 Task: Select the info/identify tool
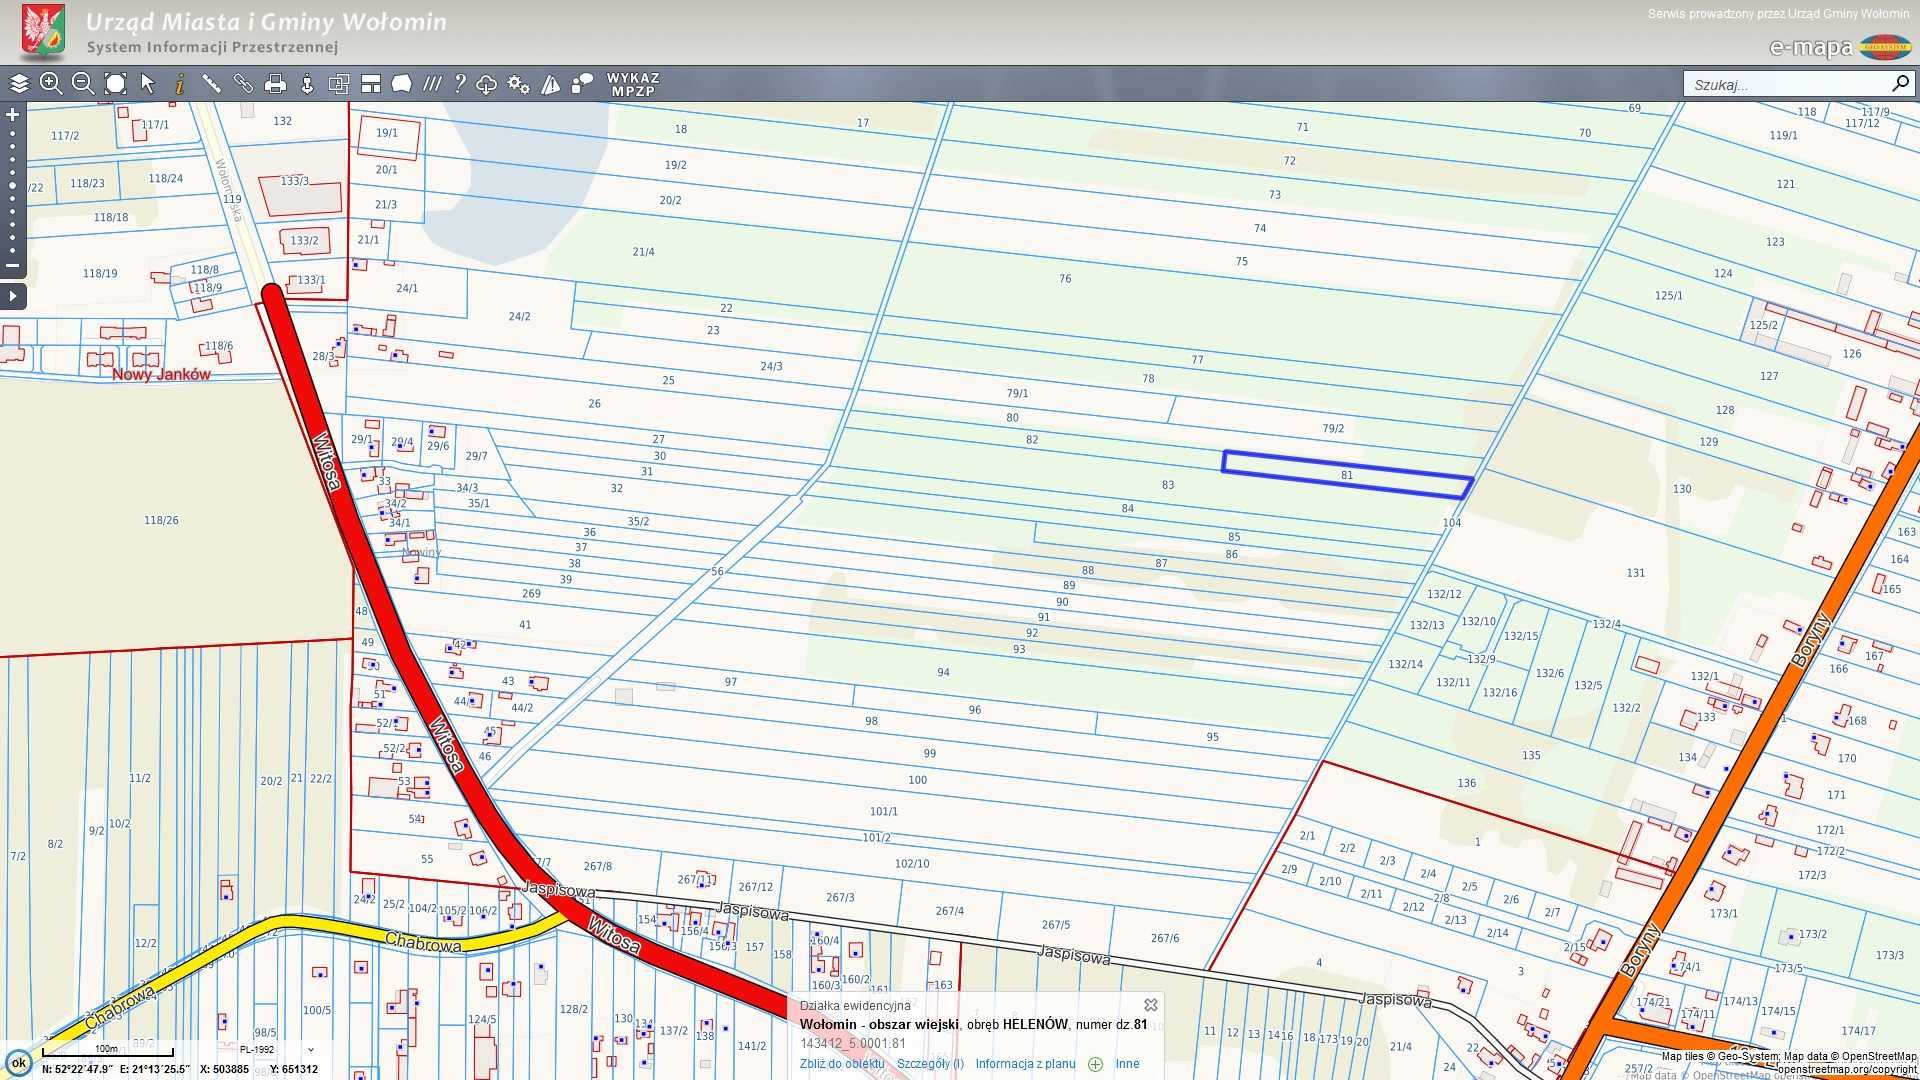178,83
